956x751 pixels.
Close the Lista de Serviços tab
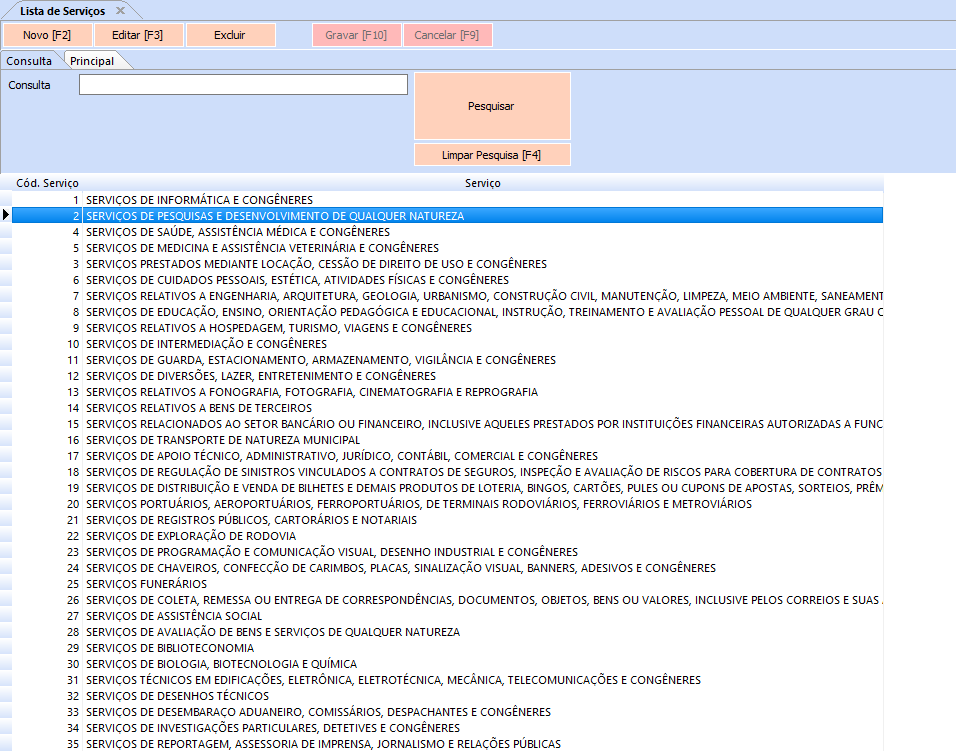coord(120,11)
